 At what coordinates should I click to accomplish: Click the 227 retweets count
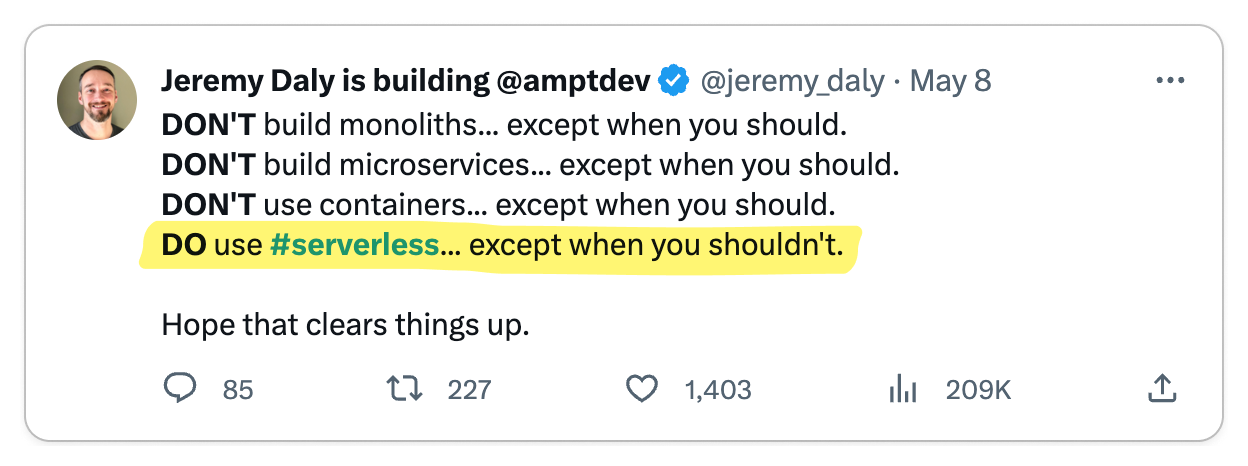click(x=469, y=390)
